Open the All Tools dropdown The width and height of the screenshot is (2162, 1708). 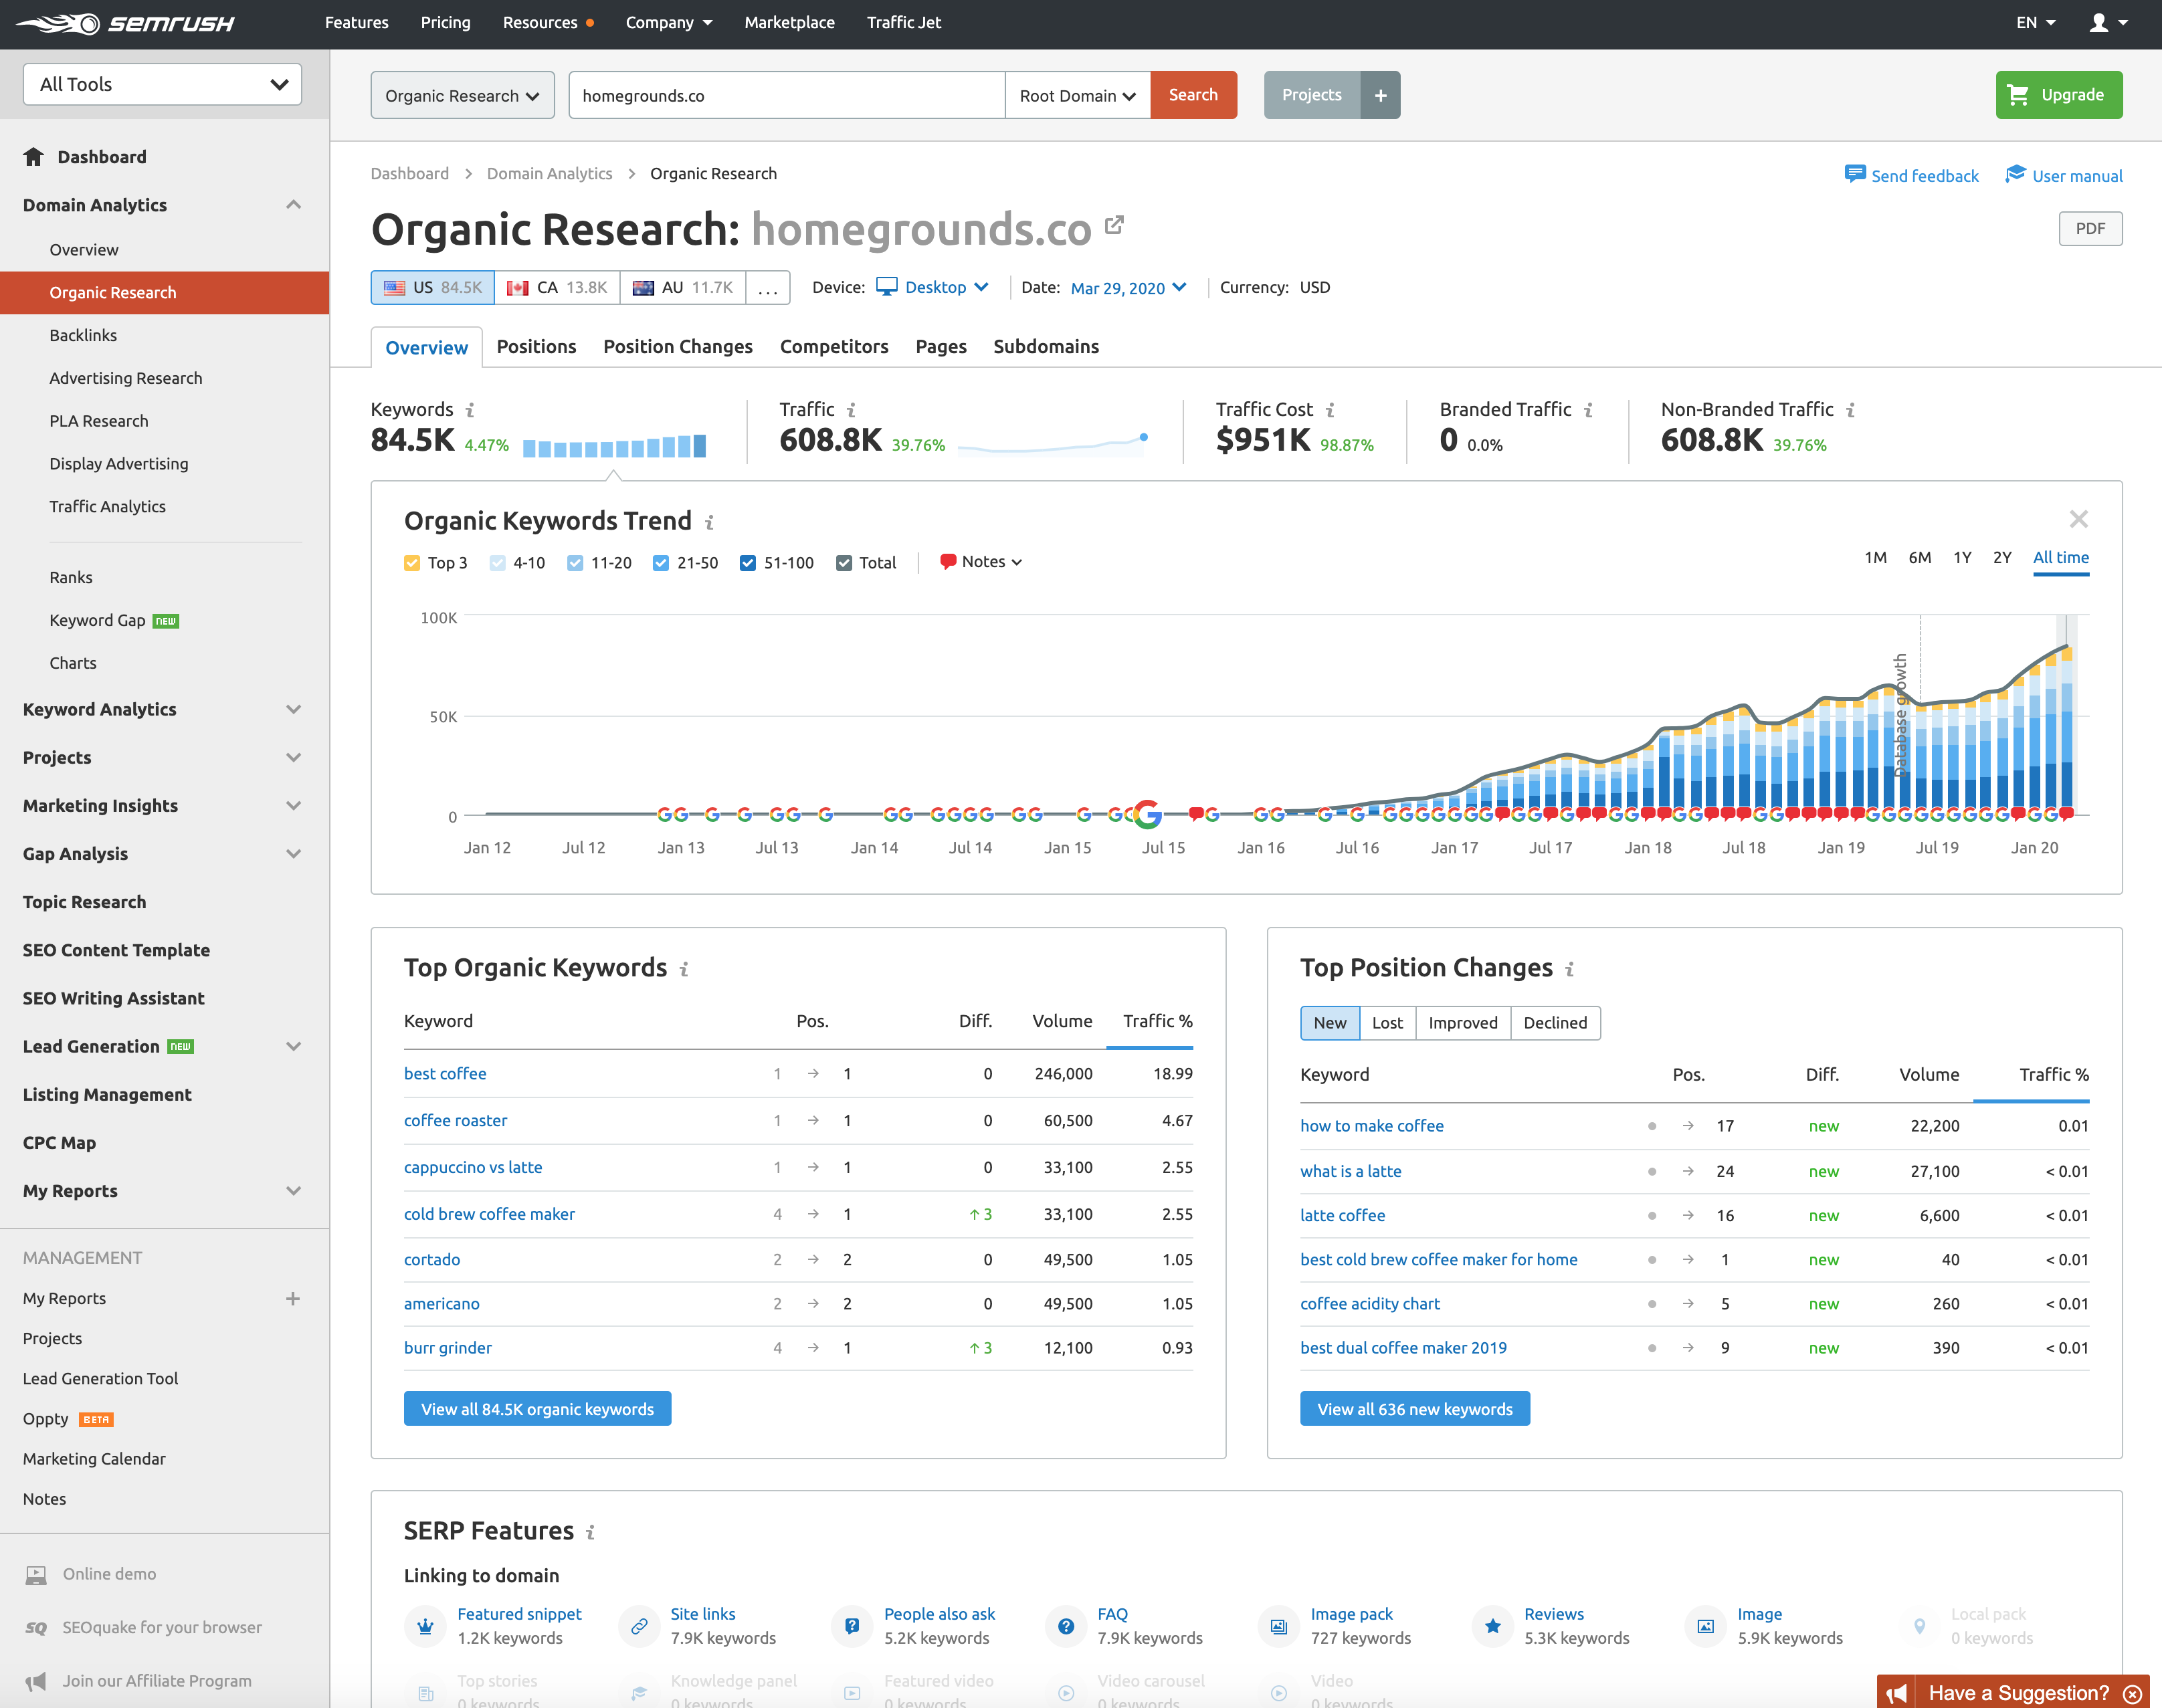pyautogui.click(x=162, y=84)
